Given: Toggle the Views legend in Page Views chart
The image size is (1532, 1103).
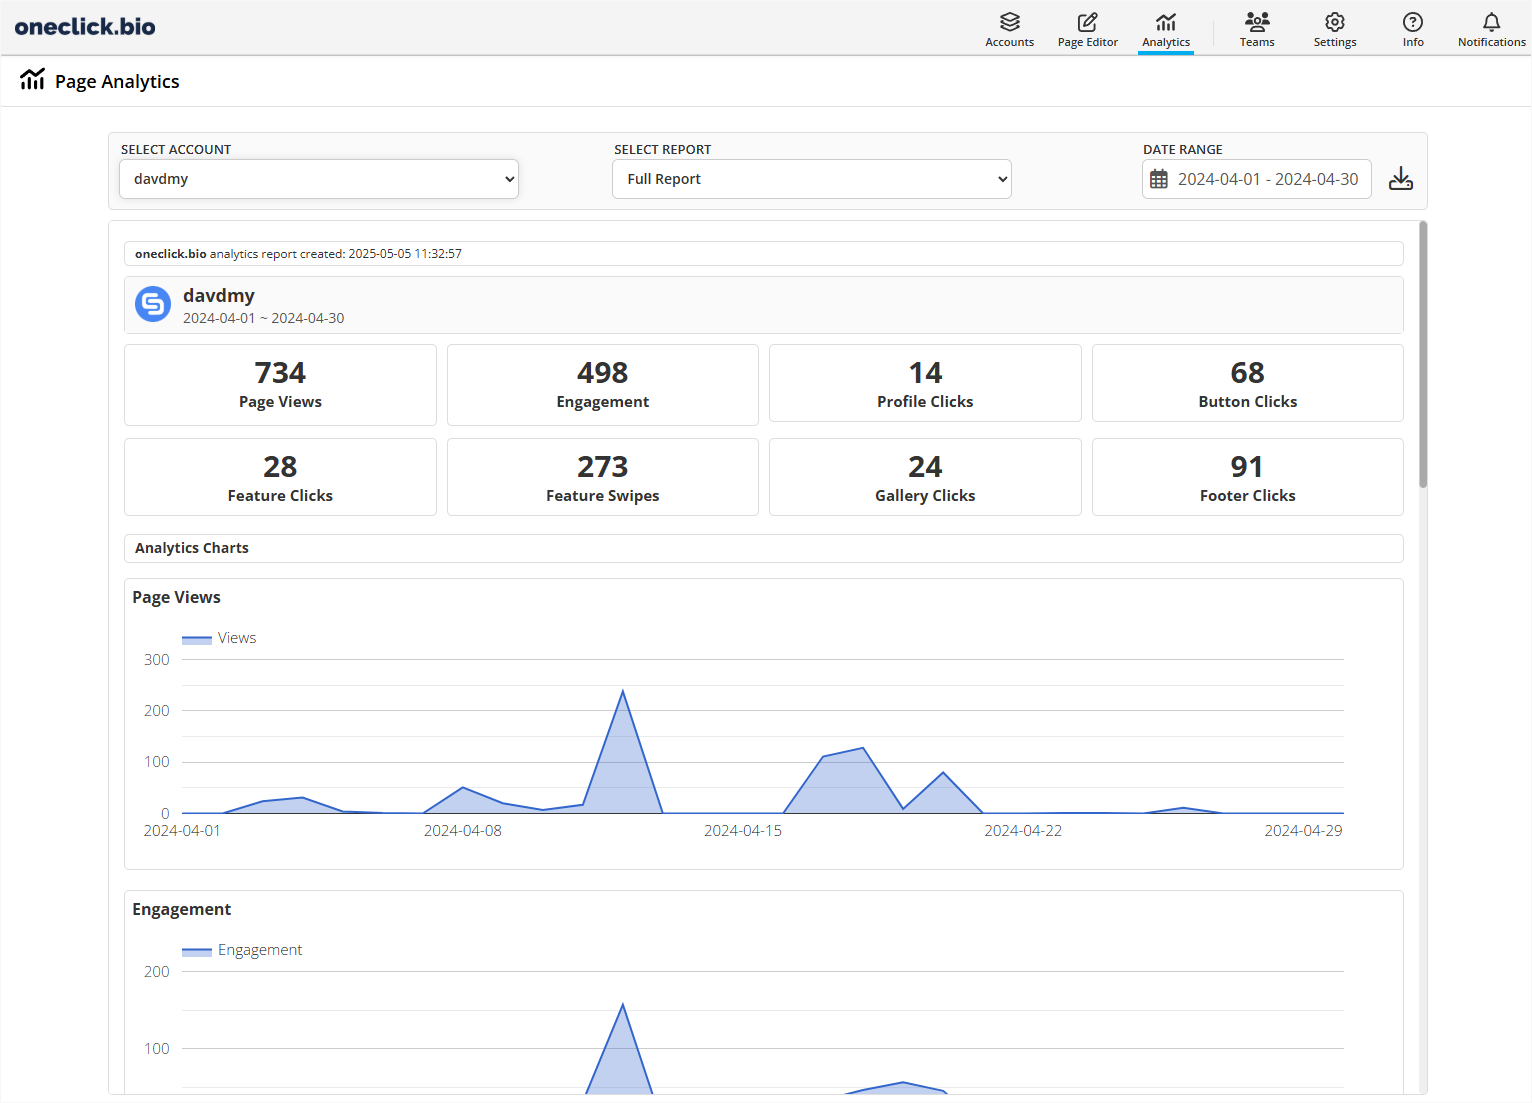Looking at the screenshot, I should (219, 638).
